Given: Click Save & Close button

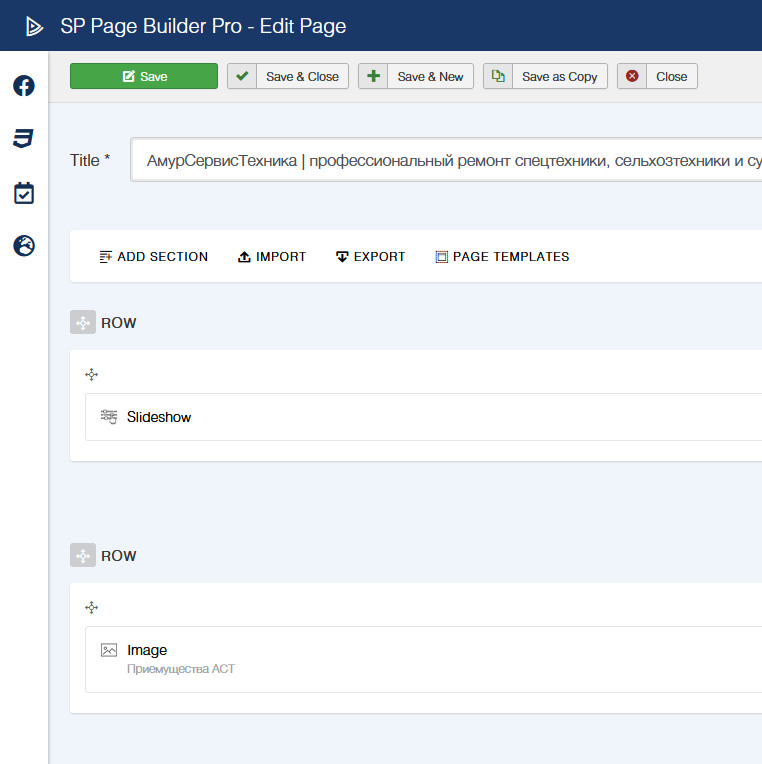Looking at the screenshot, I should [x=288, y=77].
